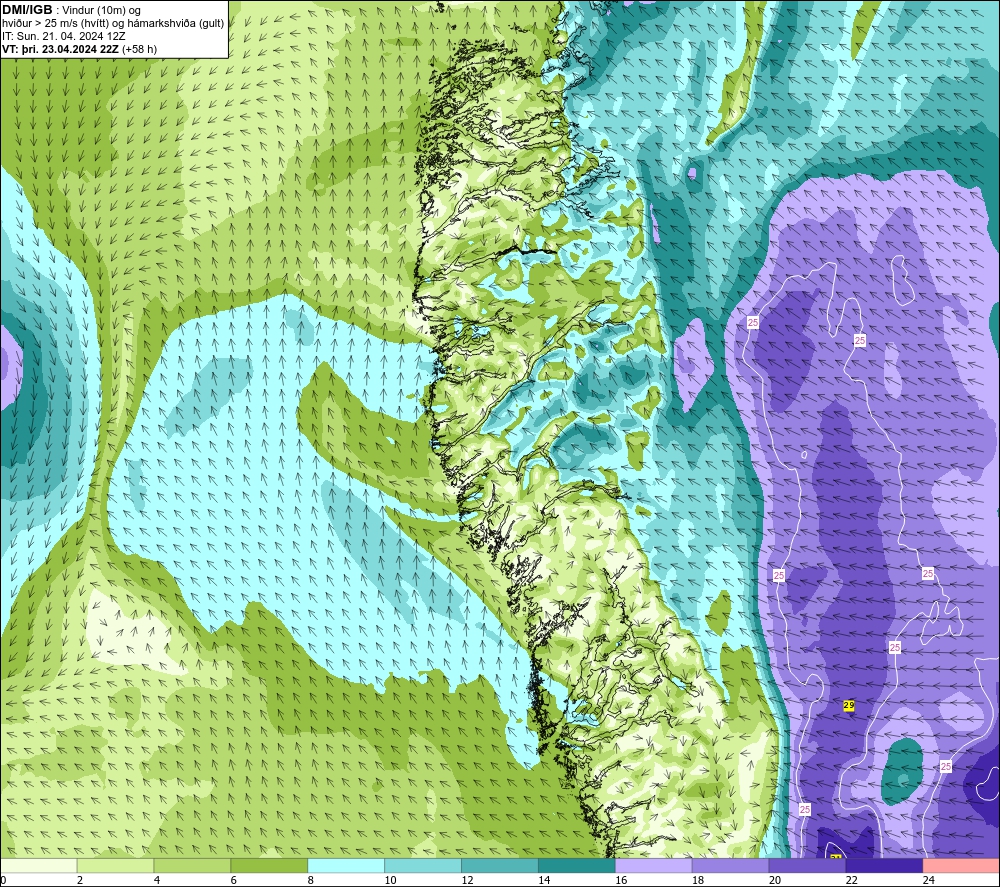Select the 16–18 m/s light purple legend swatch
1000x887 pixels.
pyautogui.click(x=654, y=866)
